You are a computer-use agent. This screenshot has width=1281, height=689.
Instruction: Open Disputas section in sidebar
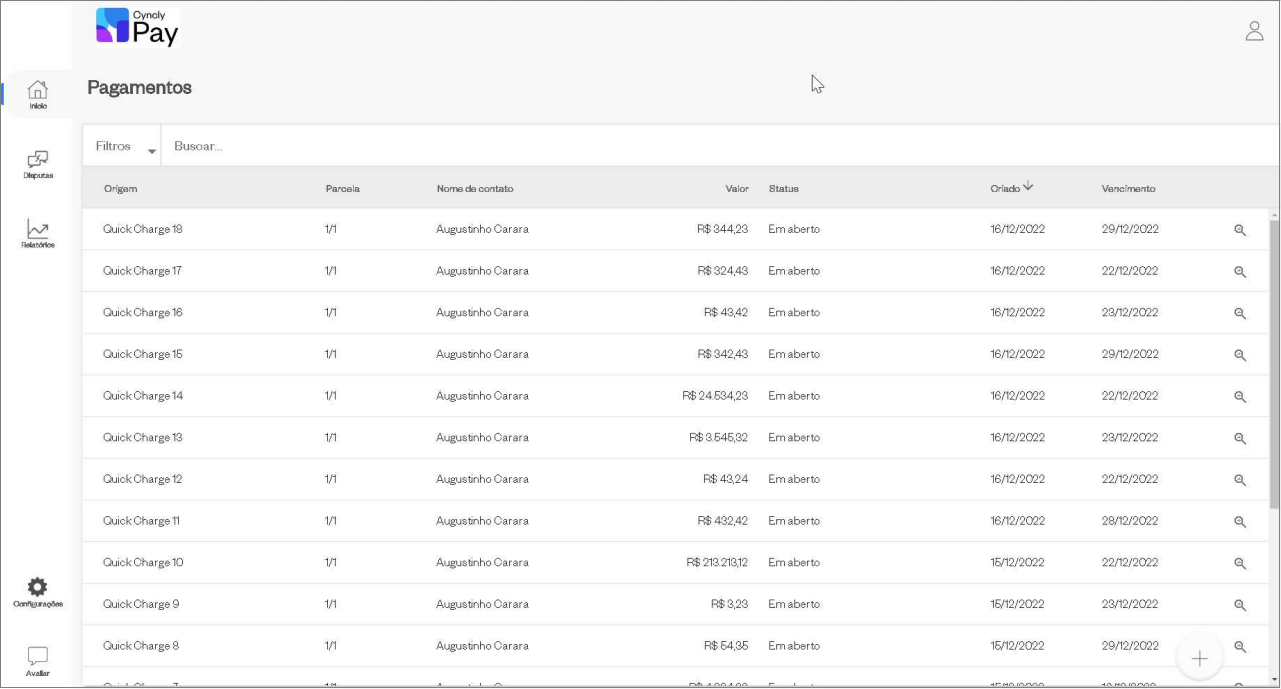coord(38,164)
